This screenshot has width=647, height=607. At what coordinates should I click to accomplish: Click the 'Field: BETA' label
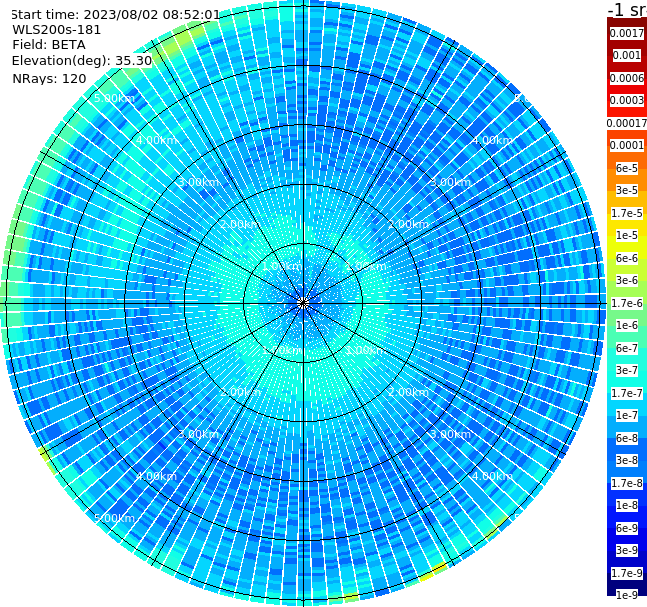(x=49, y=45)
